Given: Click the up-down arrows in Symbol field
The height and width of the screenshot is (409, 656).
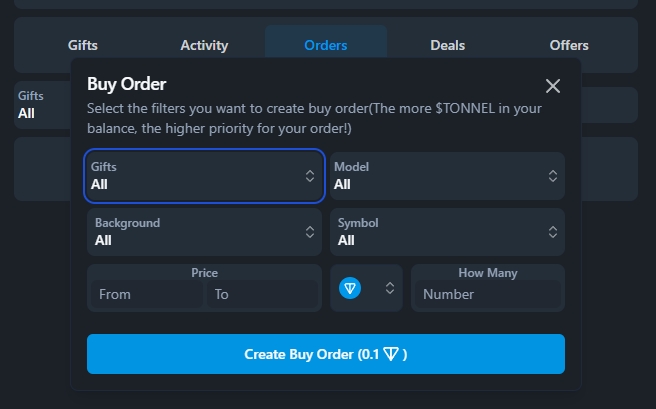Looking at the screenshot, I should point(553,232).
